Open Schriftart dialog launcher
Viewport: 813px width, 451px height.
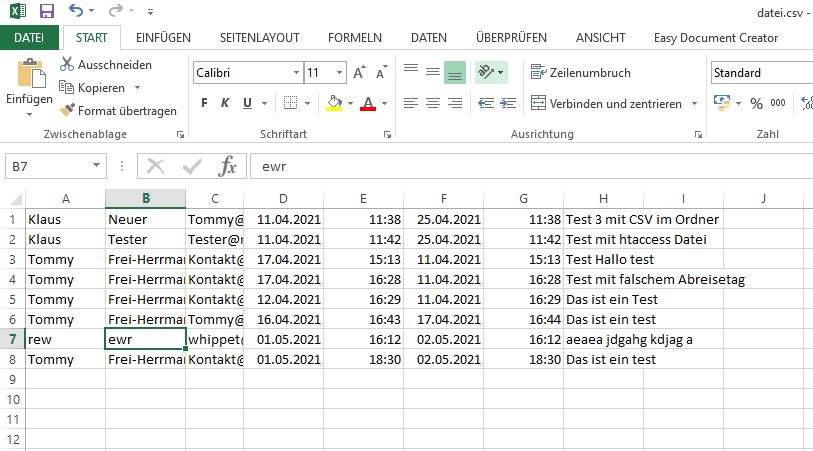point(387,135)
